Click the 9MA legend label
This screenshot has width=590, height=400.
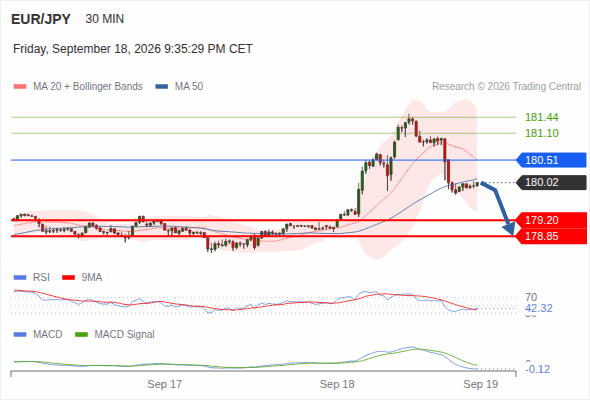pyautogui.click(x=92, y=278)
